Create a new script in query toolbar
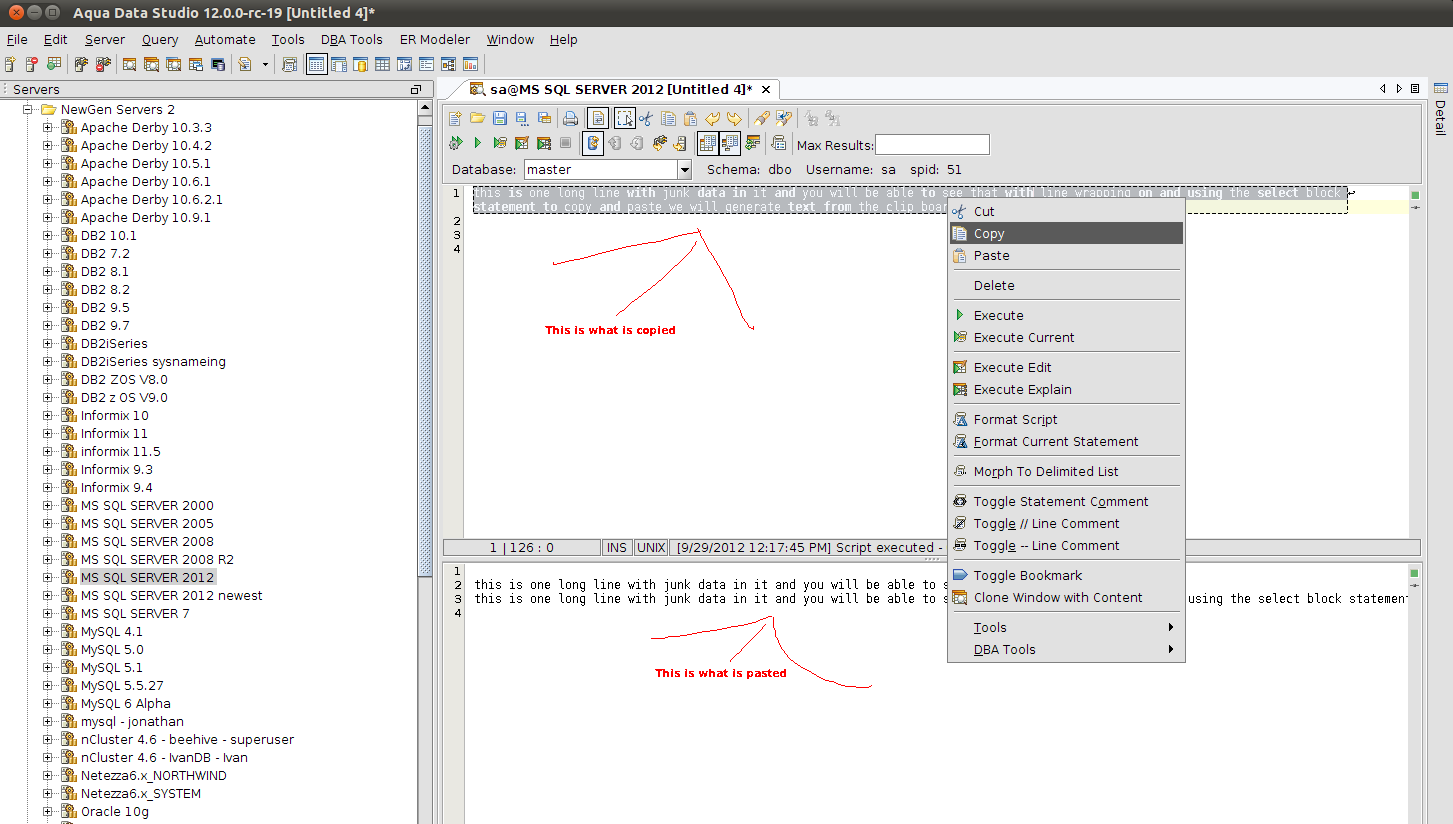The height and width of the screenshot is (824, 1453). (456, 118)
